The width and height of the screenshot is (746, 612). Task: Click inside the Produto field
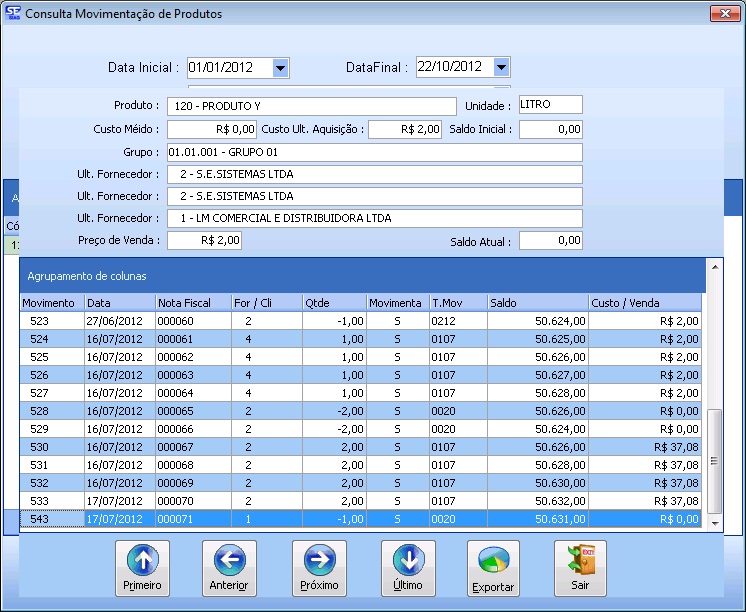pos(310,106)
